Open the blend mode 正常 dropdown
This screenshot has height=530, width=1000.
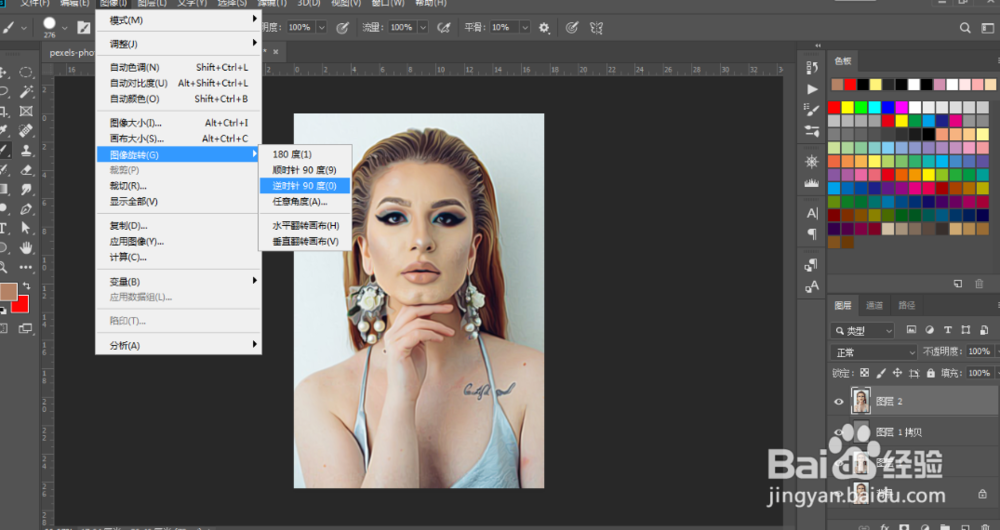coord(874,352)
